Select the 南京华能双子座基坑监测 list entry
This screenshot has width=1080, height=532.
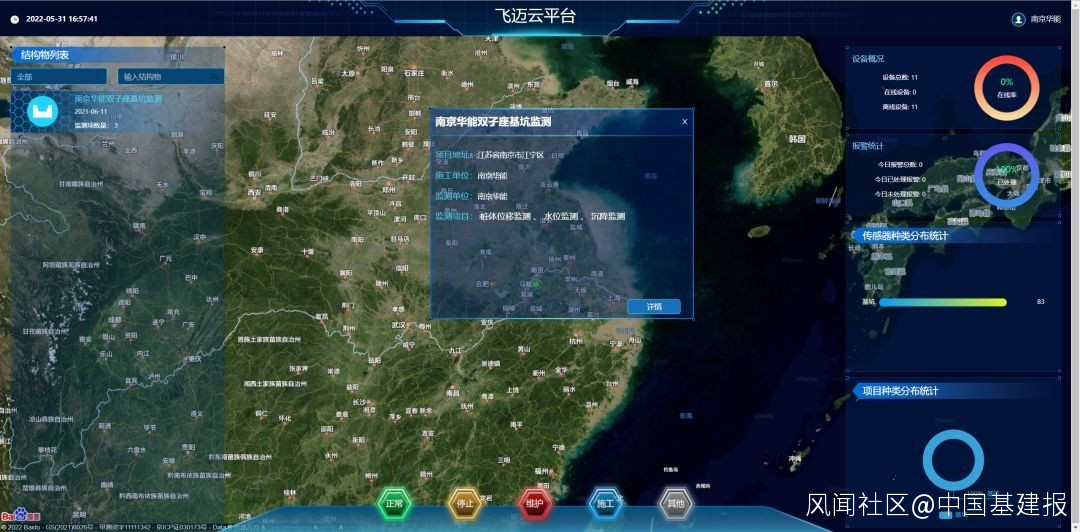pyautogui.click(x=118, y=112)
